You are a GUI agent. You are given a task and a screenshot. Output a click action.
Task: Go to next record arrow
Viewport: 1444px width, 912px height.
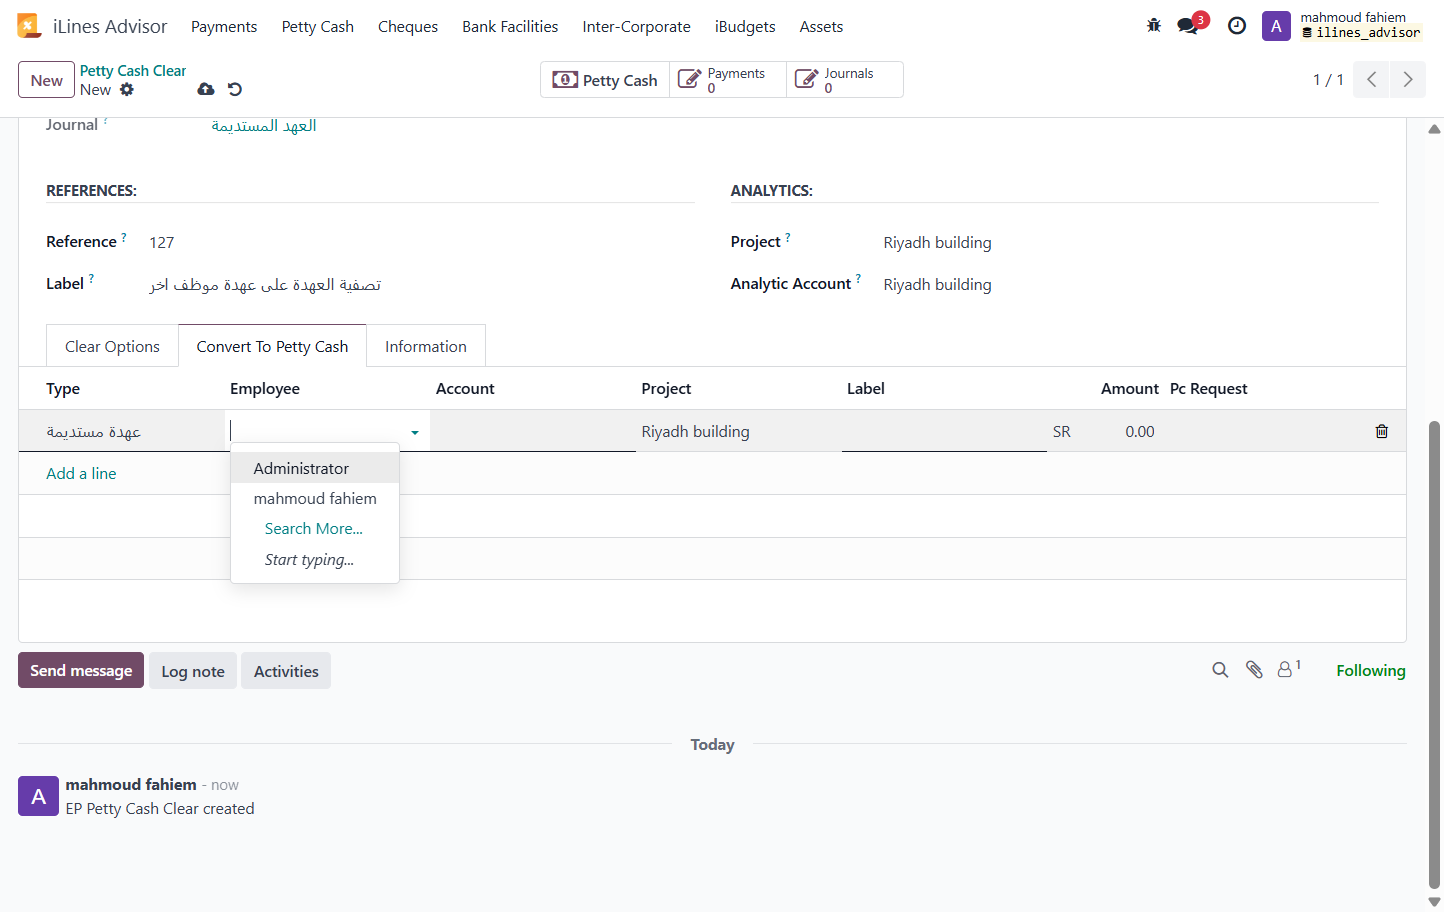click(1408, 80)
